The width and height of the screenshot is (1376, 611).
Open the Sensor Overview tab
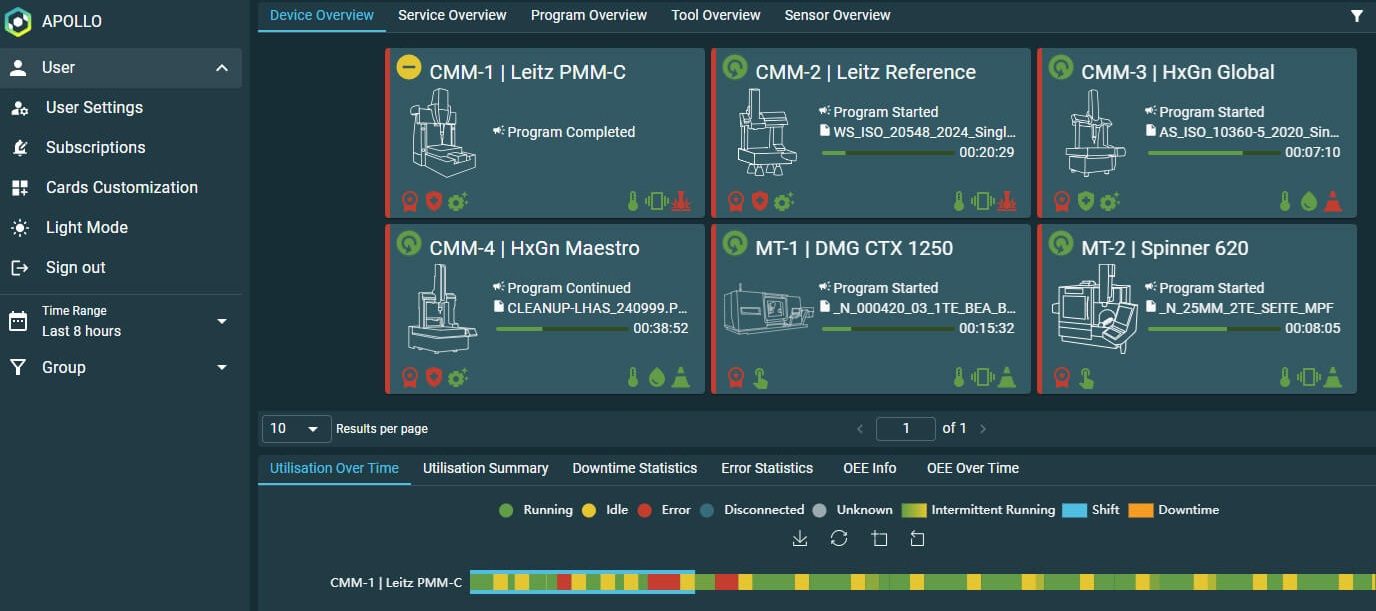(x=837, y=15)
